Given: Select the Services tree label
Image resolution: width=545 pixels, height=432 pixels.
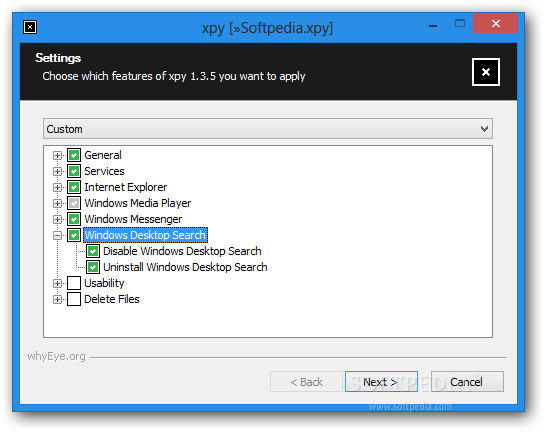Looking at the screenshot, I should tap(104, 171).
